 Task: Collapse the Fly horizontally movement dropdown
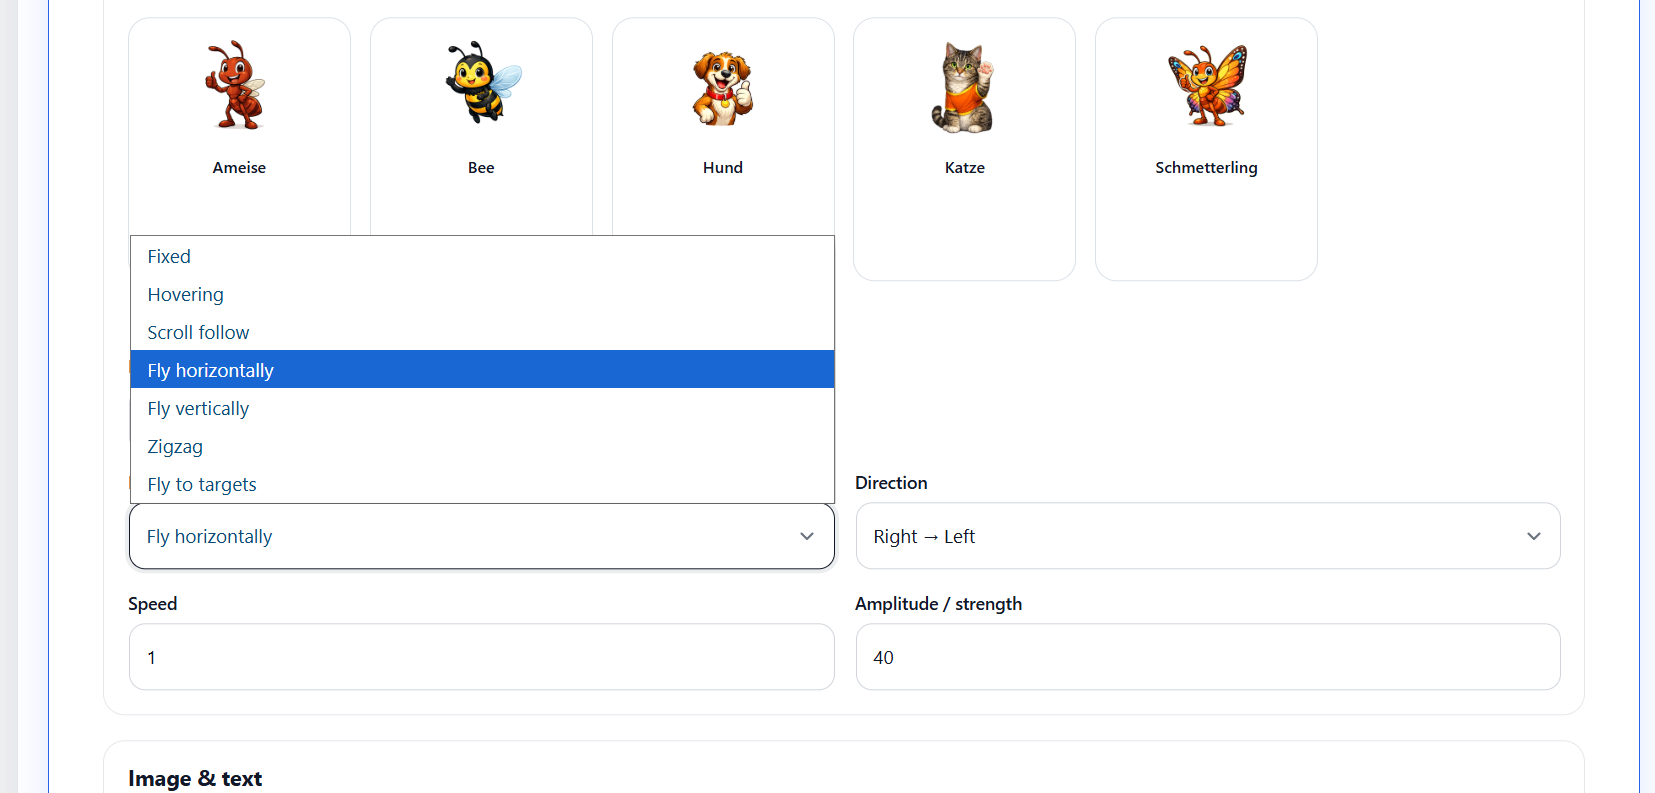pyautogui.click(x=481, y=537)
